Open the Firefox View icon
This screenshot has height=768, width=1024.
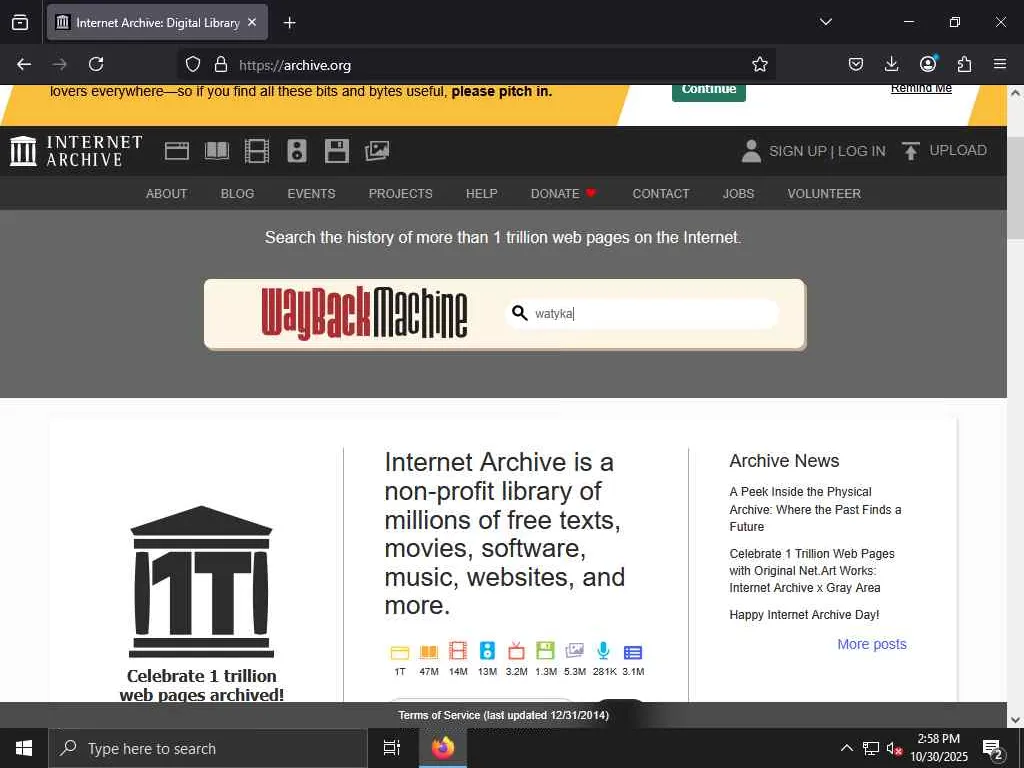[x=20, y=22]
